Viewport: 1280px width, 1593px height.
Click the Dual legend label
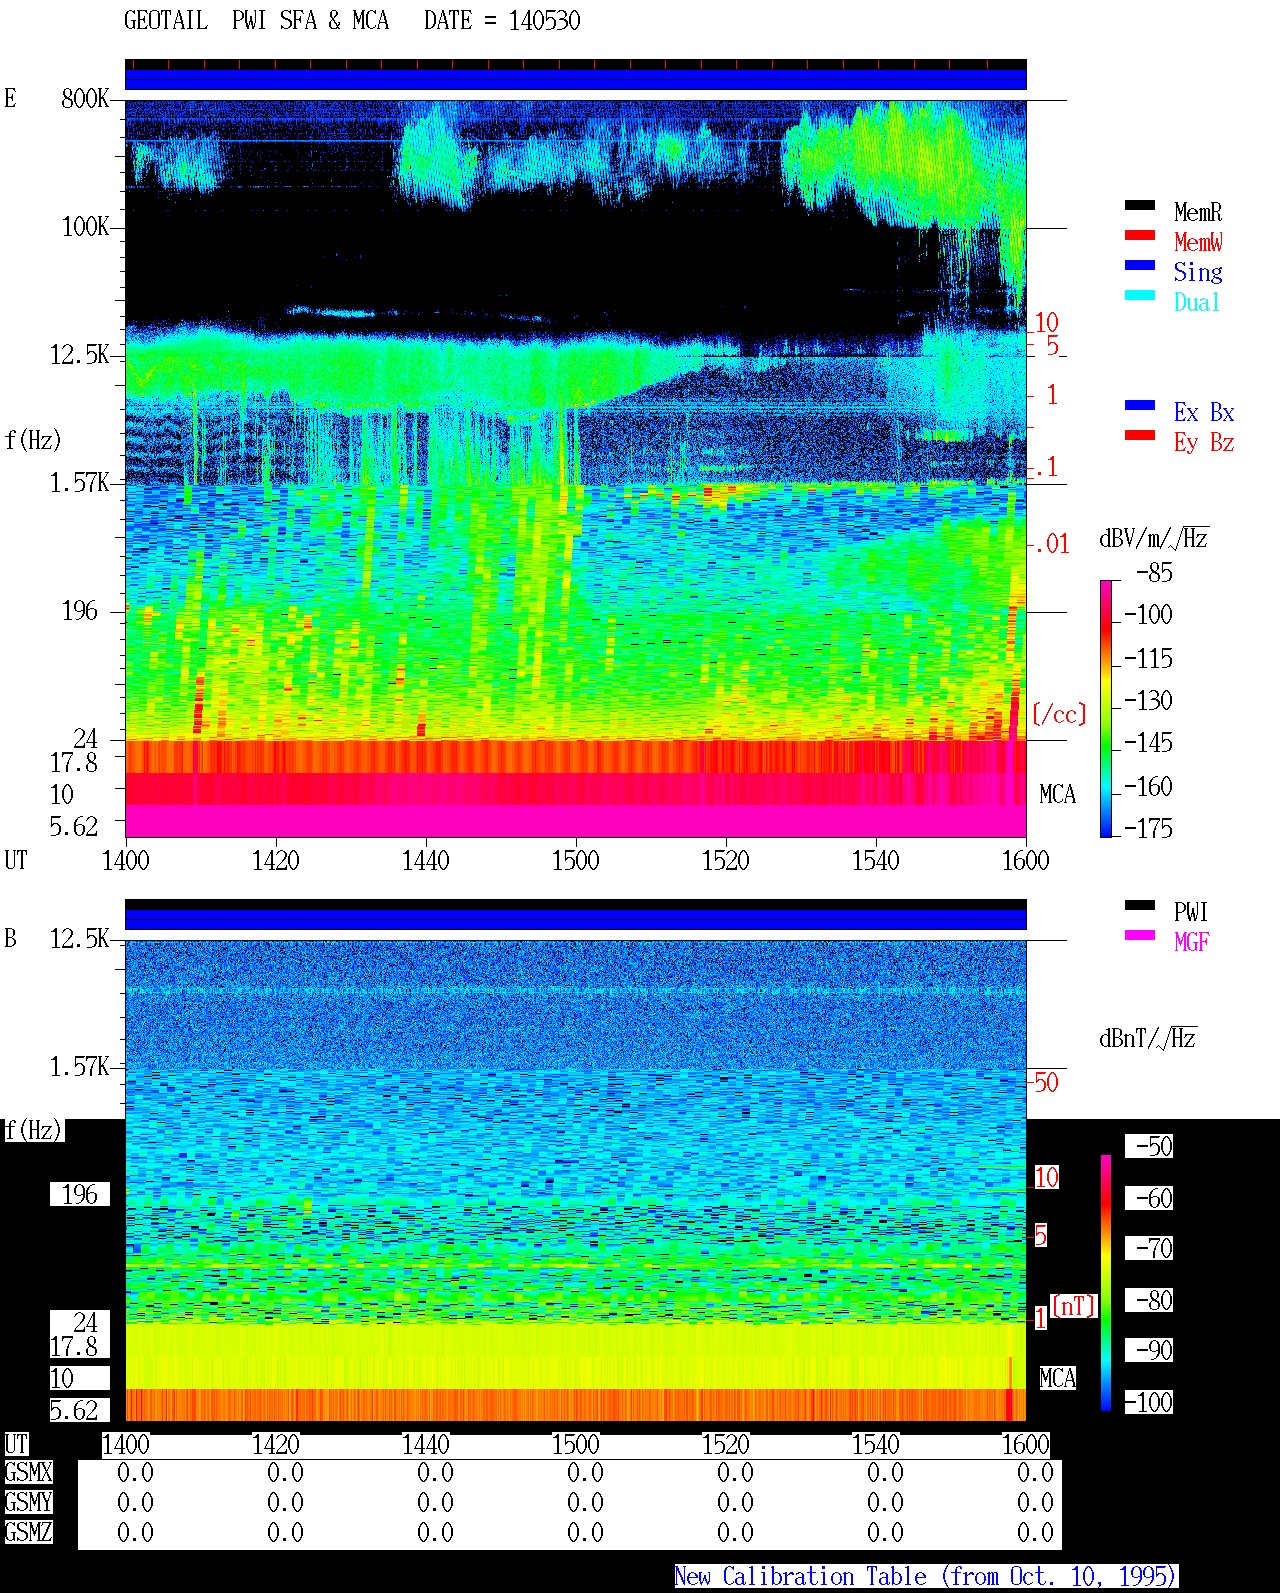pyautogui.click(x=1197, y=302)
